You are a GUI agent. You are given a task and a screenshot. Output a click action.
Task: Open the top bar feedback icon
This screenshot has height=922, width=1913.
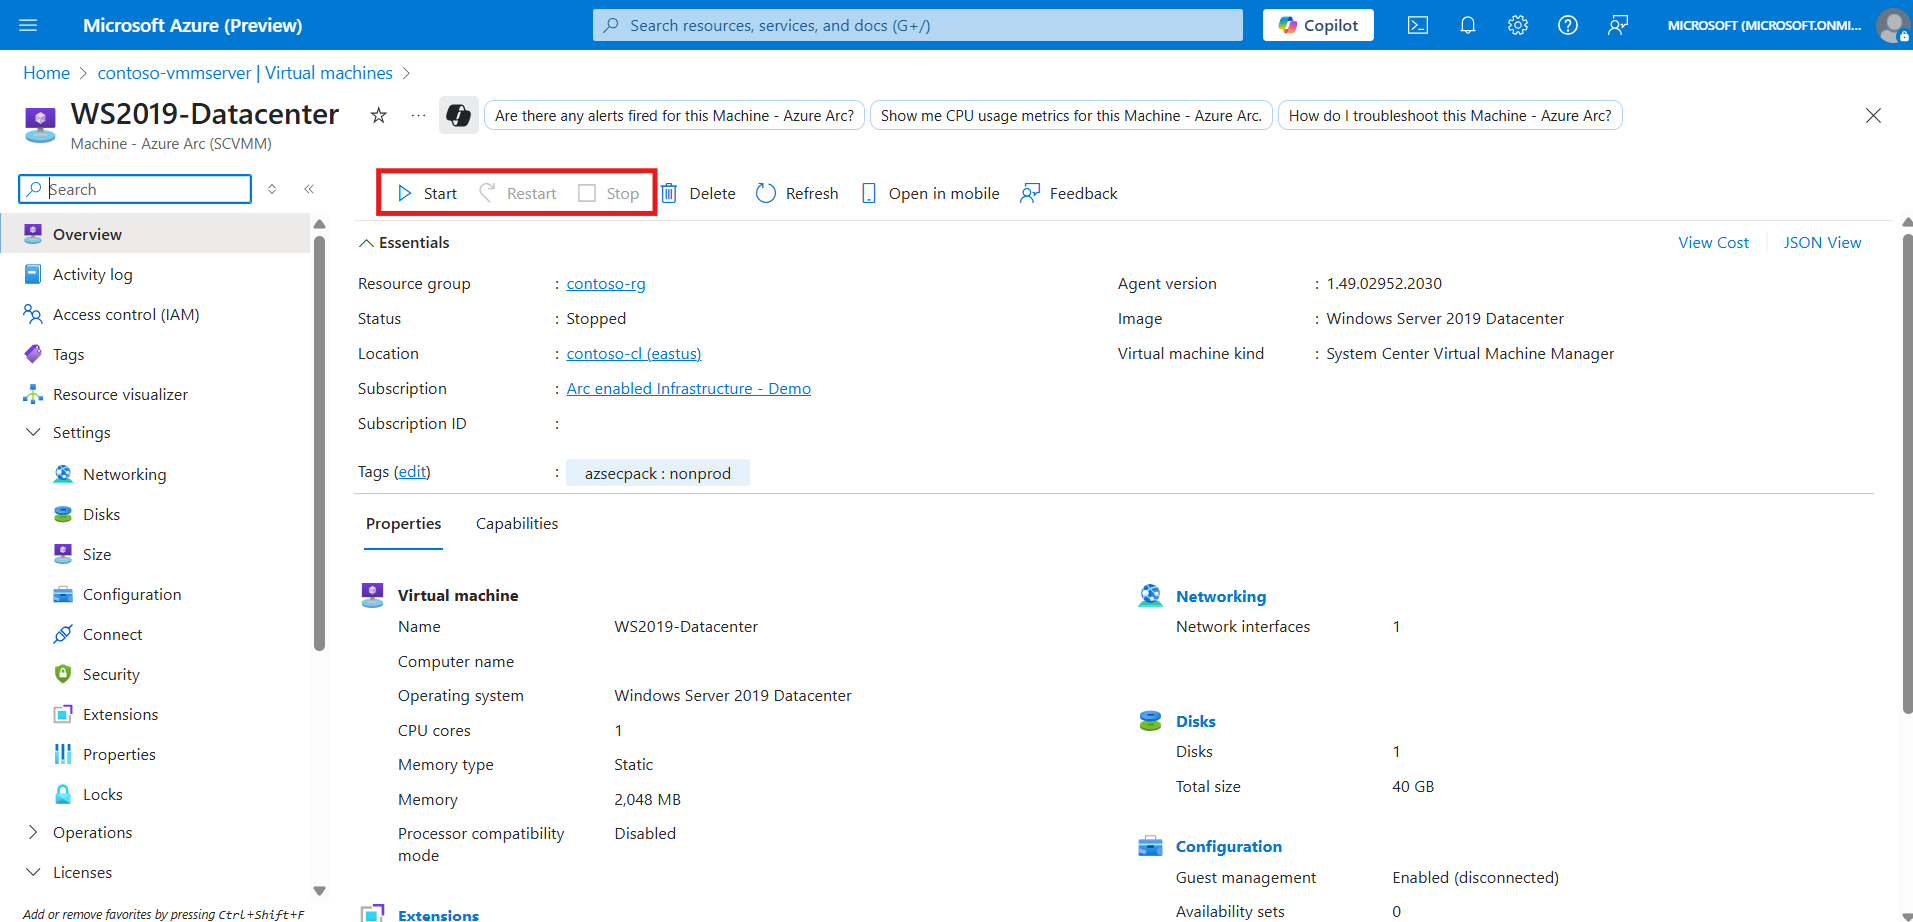coord(1618,25)
